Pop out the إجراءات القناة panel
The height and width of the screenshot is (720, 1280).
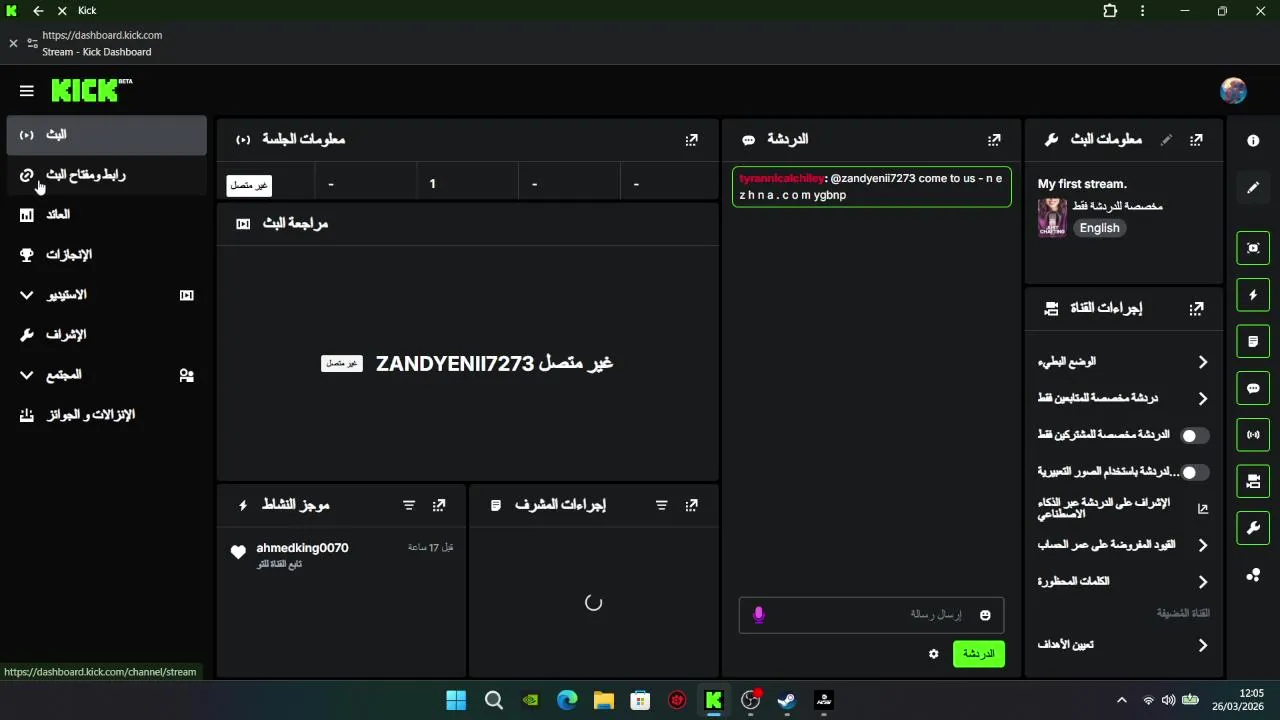click(1196, 309)
